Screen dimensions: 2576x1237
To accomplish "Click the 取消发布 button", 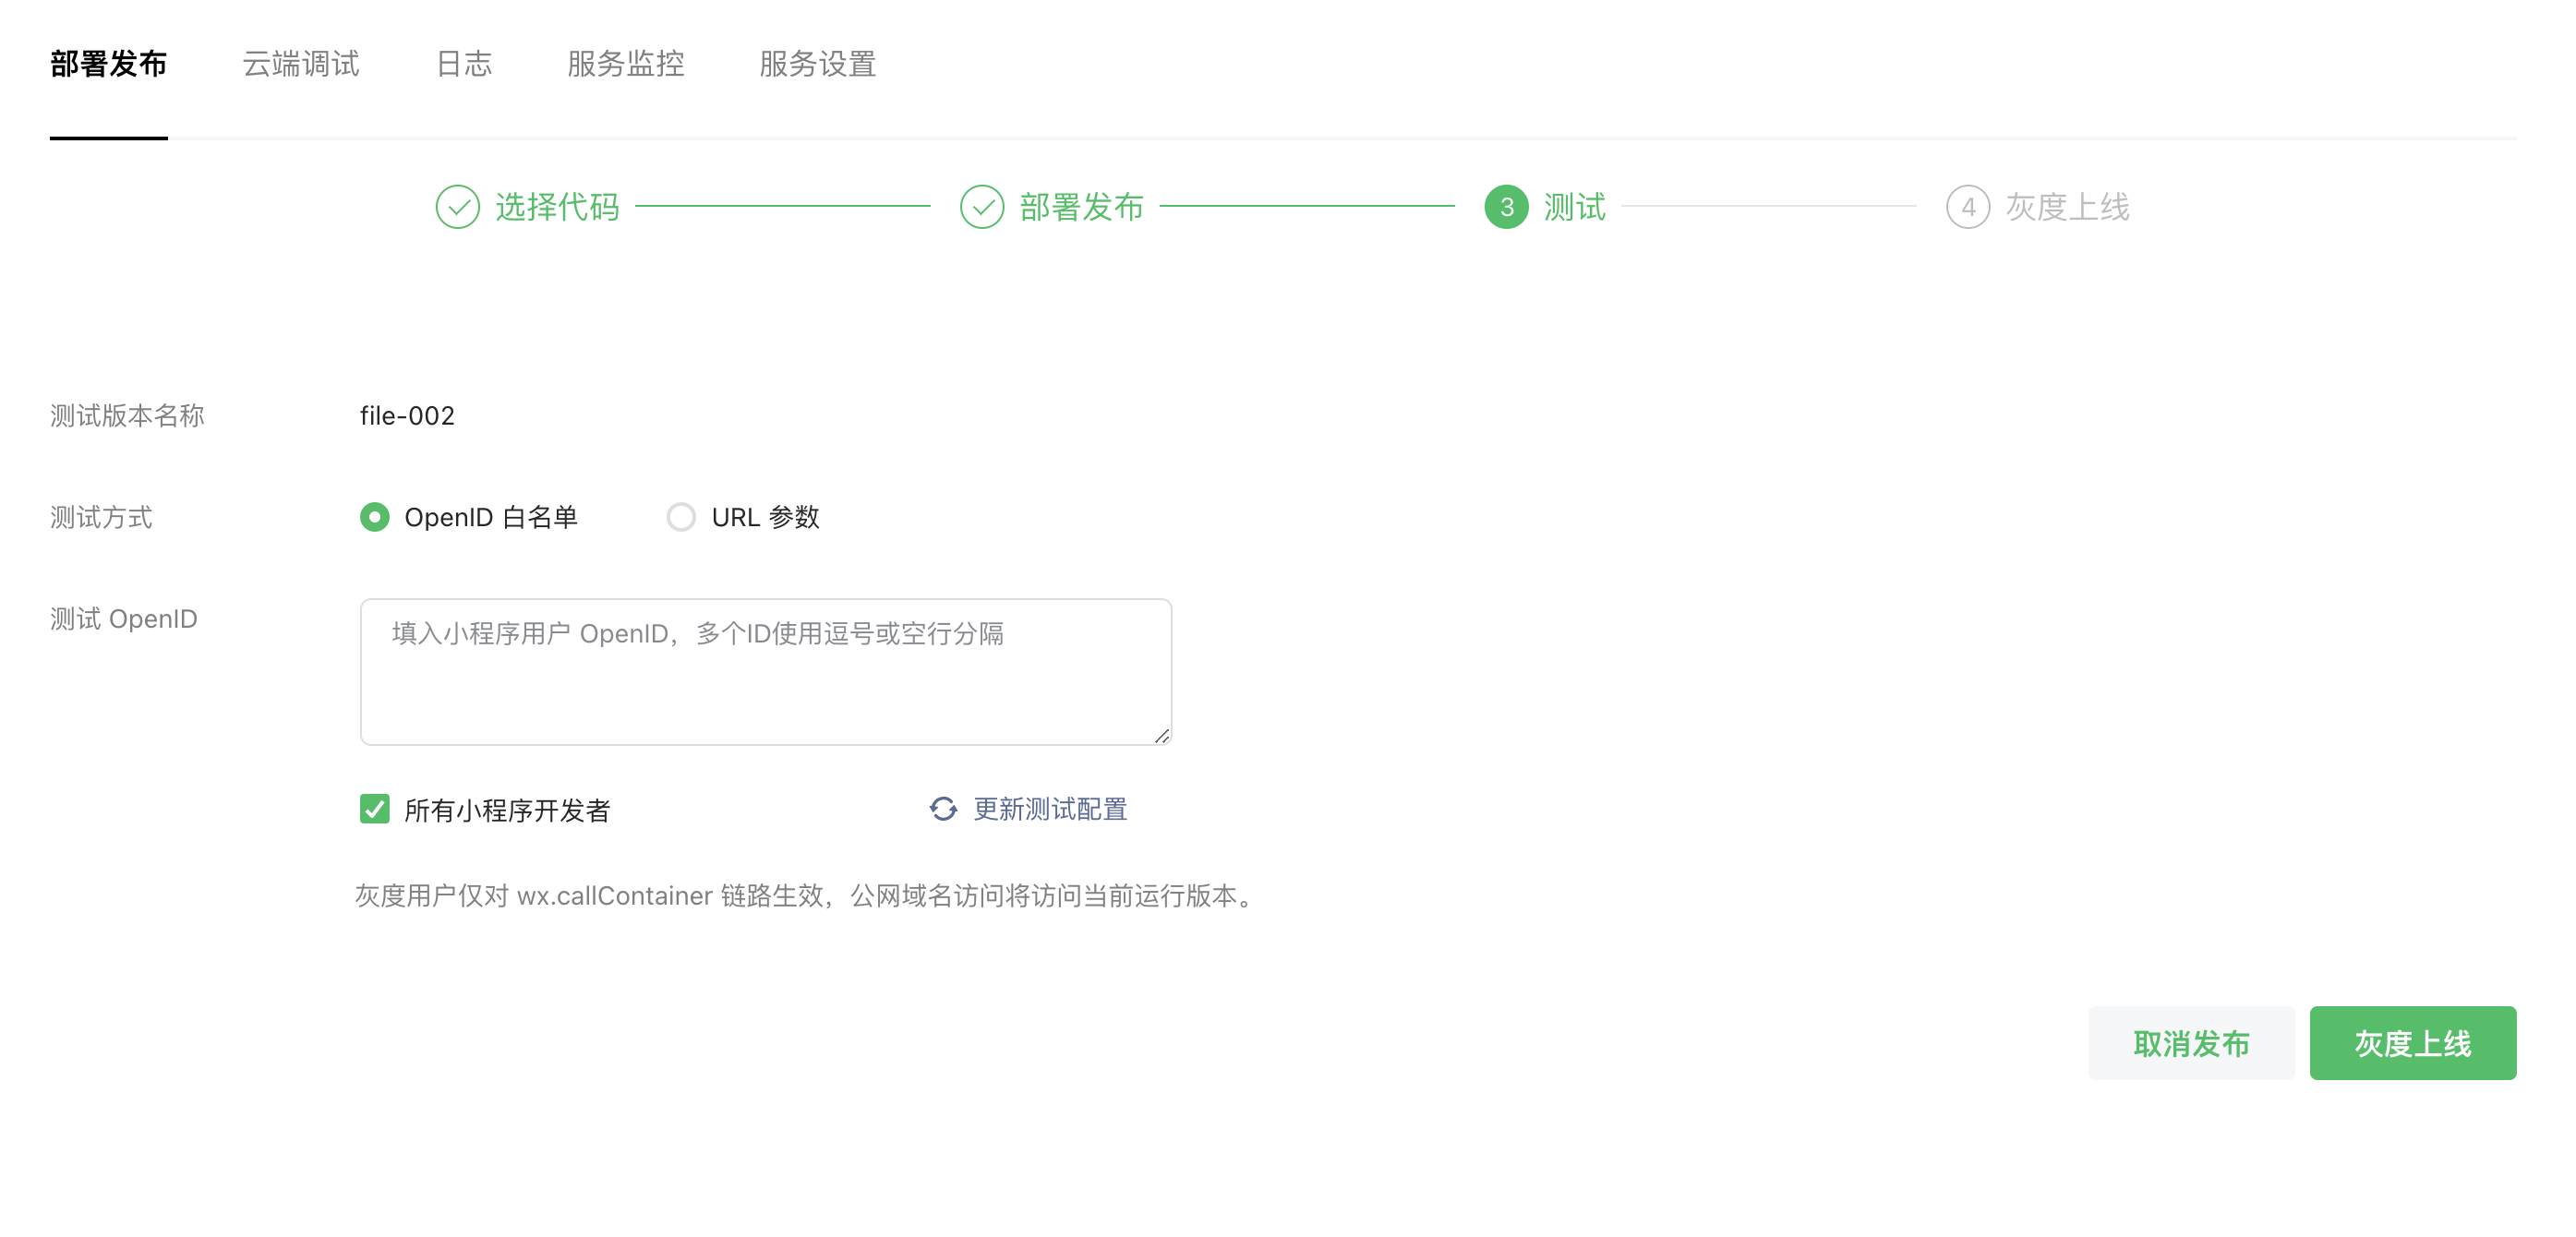I will click(x=2190, y=1043).
